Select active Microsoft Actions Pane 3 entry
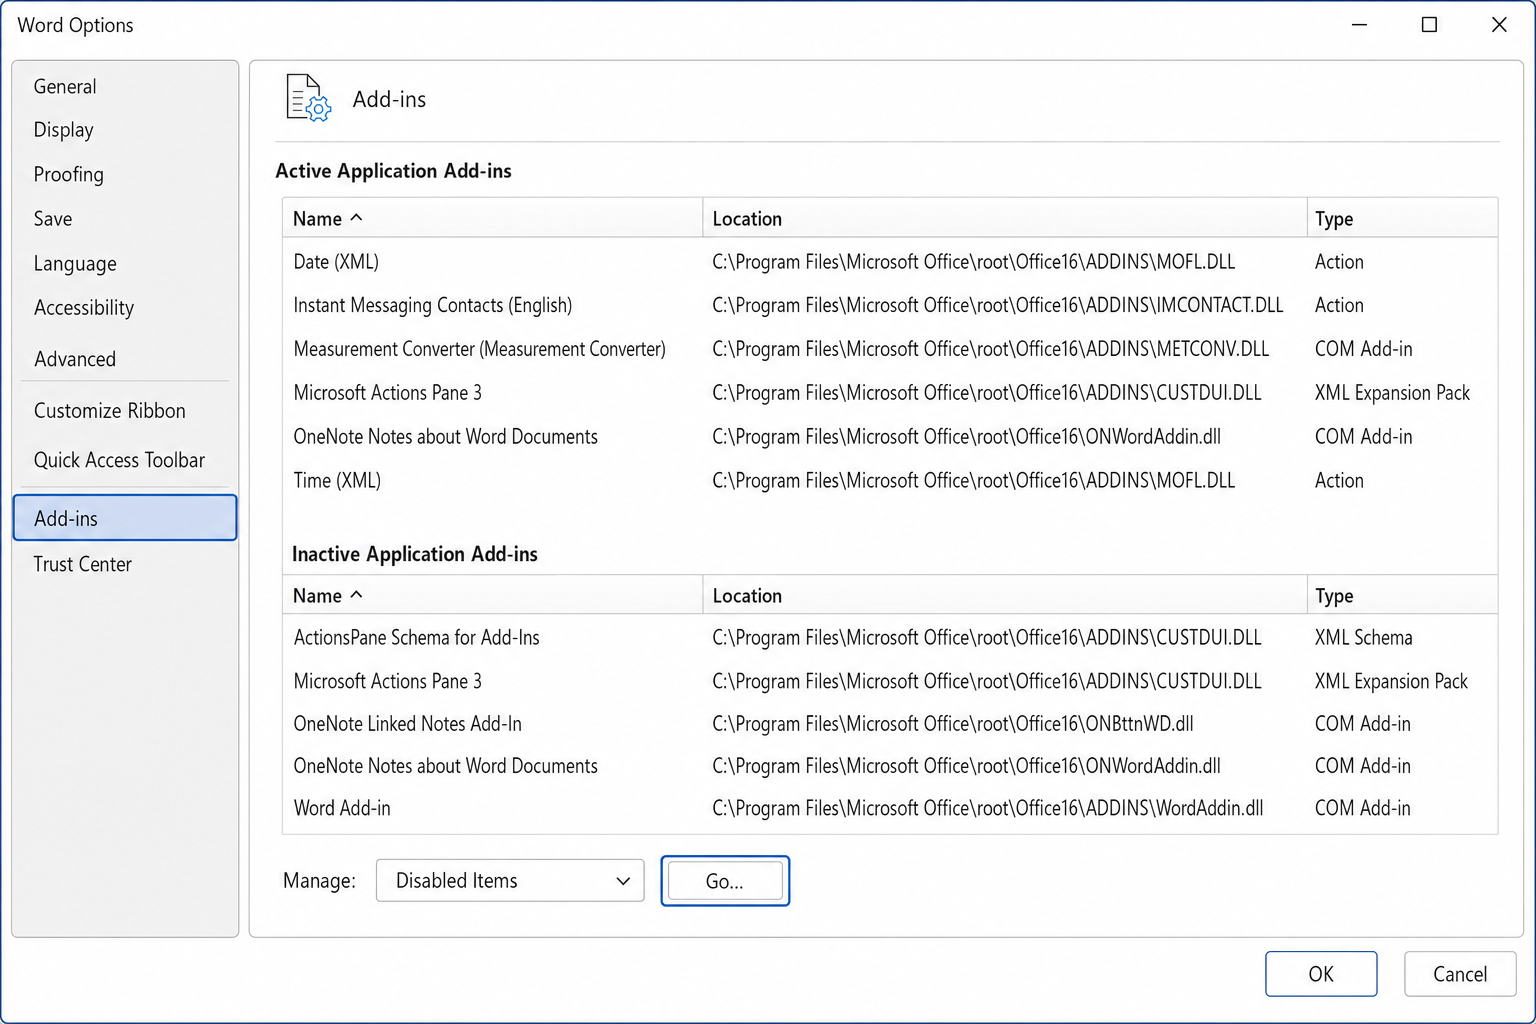The image size is (1536, 1024). coord(890,393)
